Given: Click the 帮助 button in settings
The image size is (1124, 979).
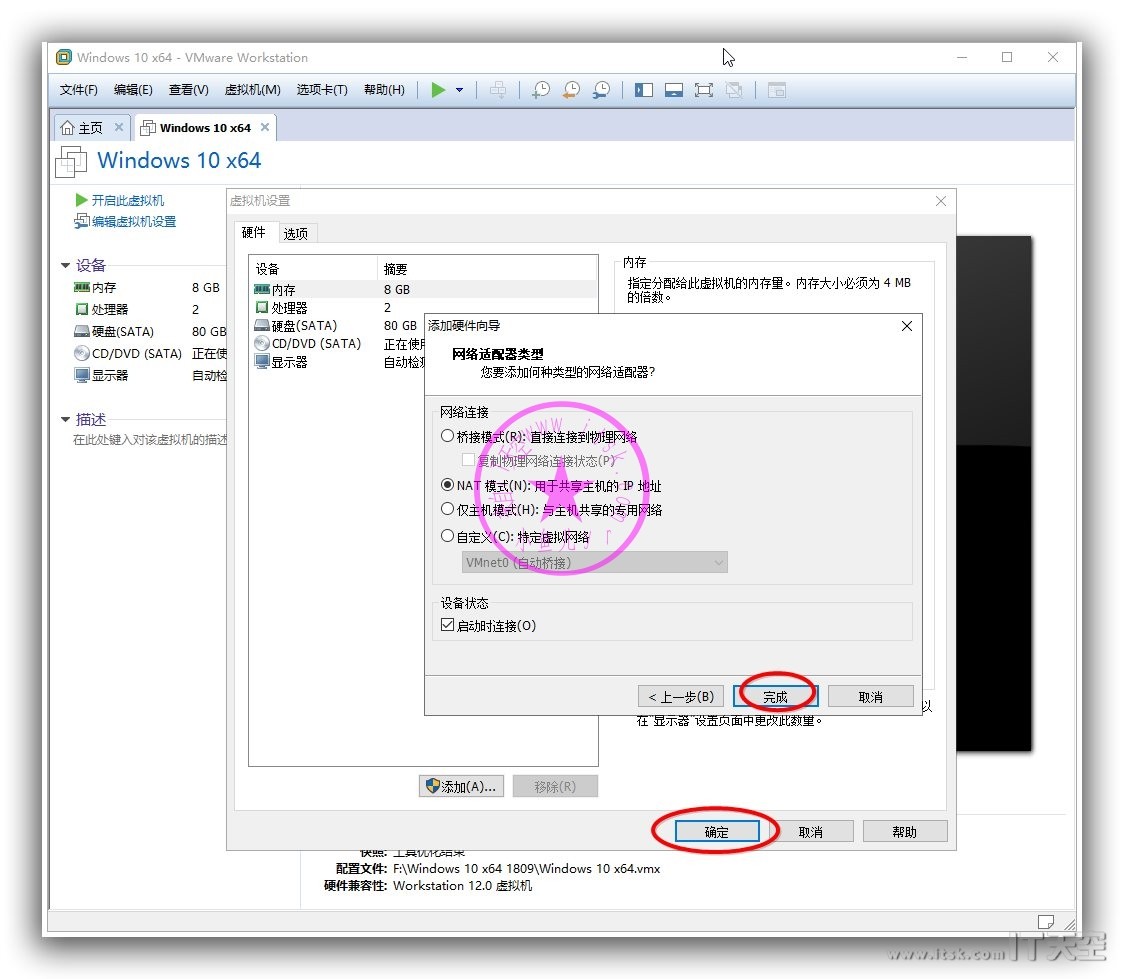Looking at the screenshot, I should [905, 831].
